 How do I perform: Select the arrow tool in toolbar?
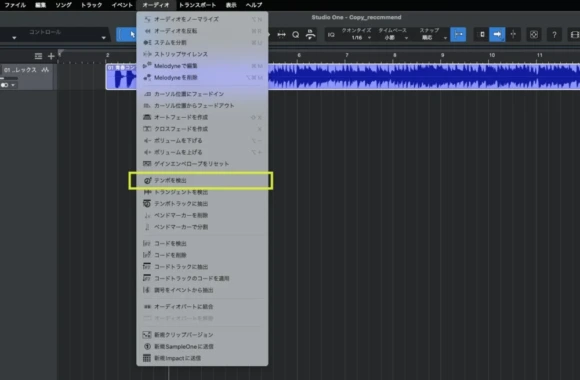[x=127, y=34]
